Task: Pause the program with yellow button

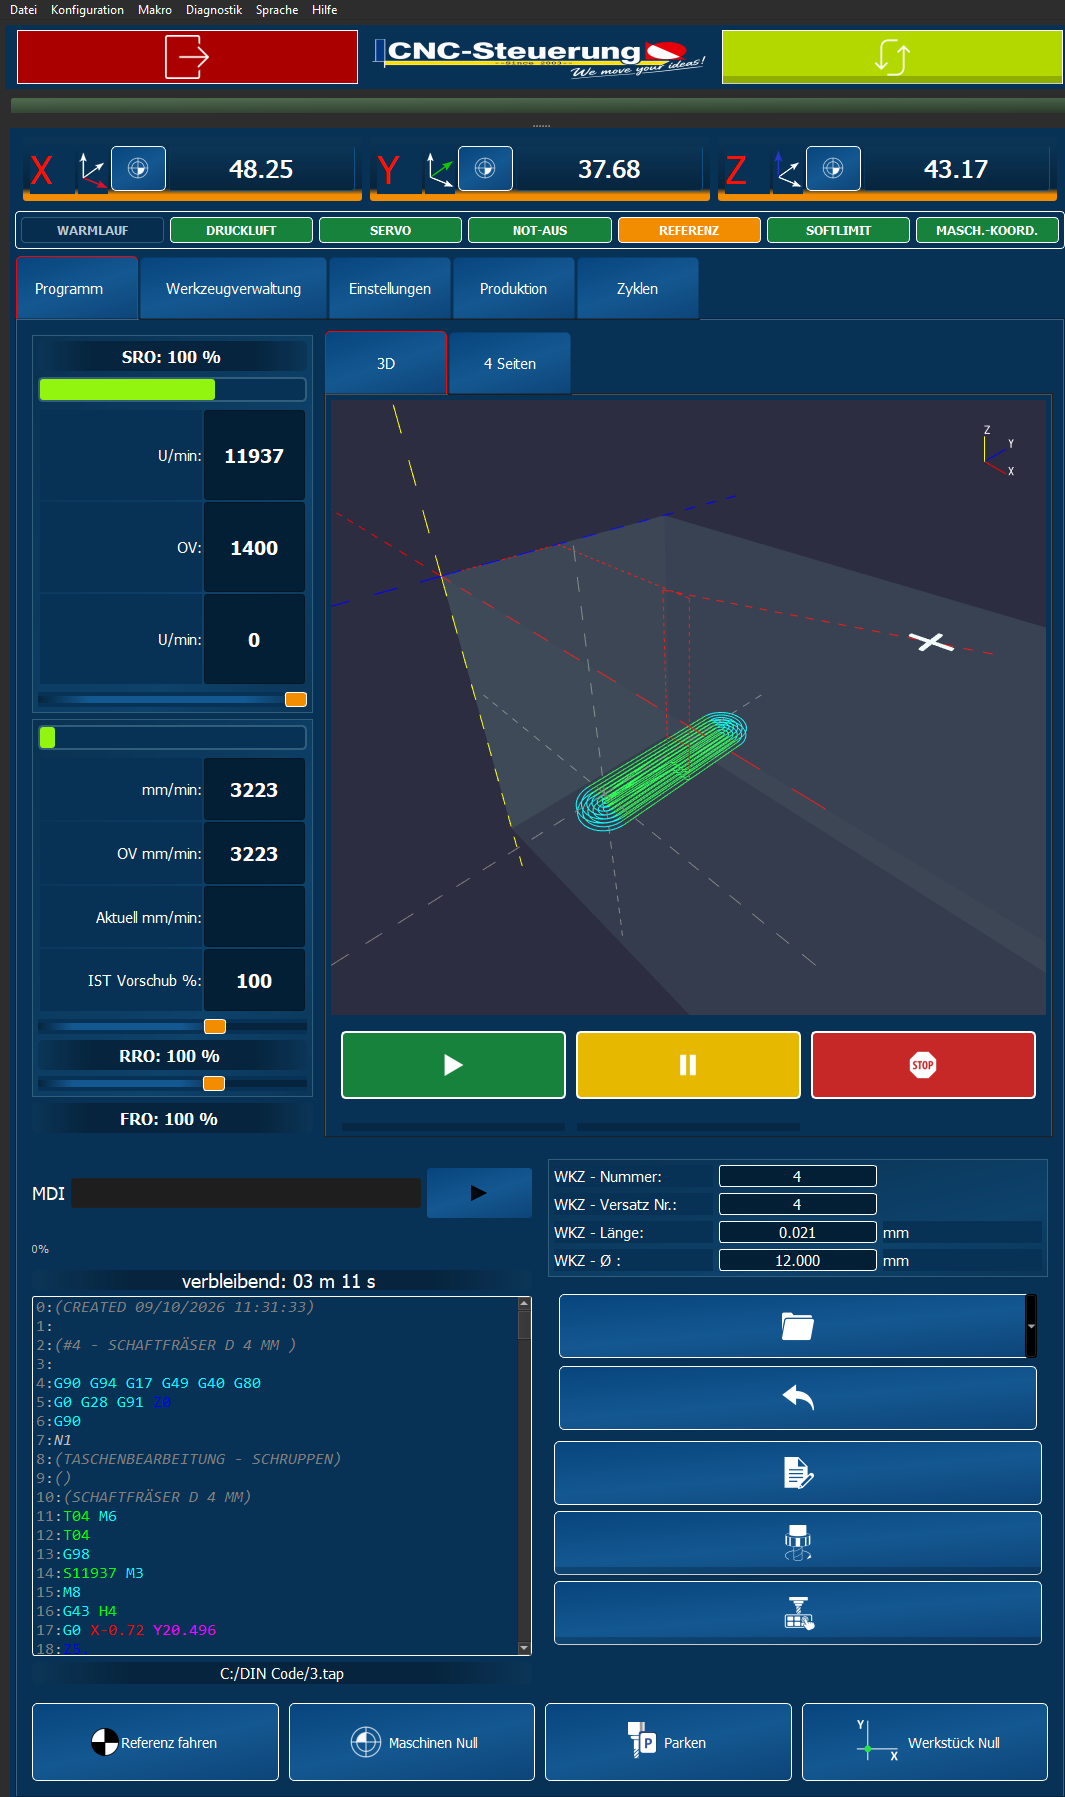Action: [x=688, y=1065]
